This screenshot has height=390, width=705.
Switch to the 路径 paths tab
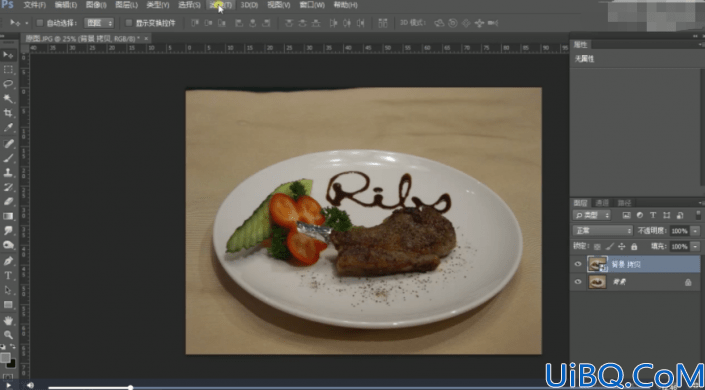point(624,203)
